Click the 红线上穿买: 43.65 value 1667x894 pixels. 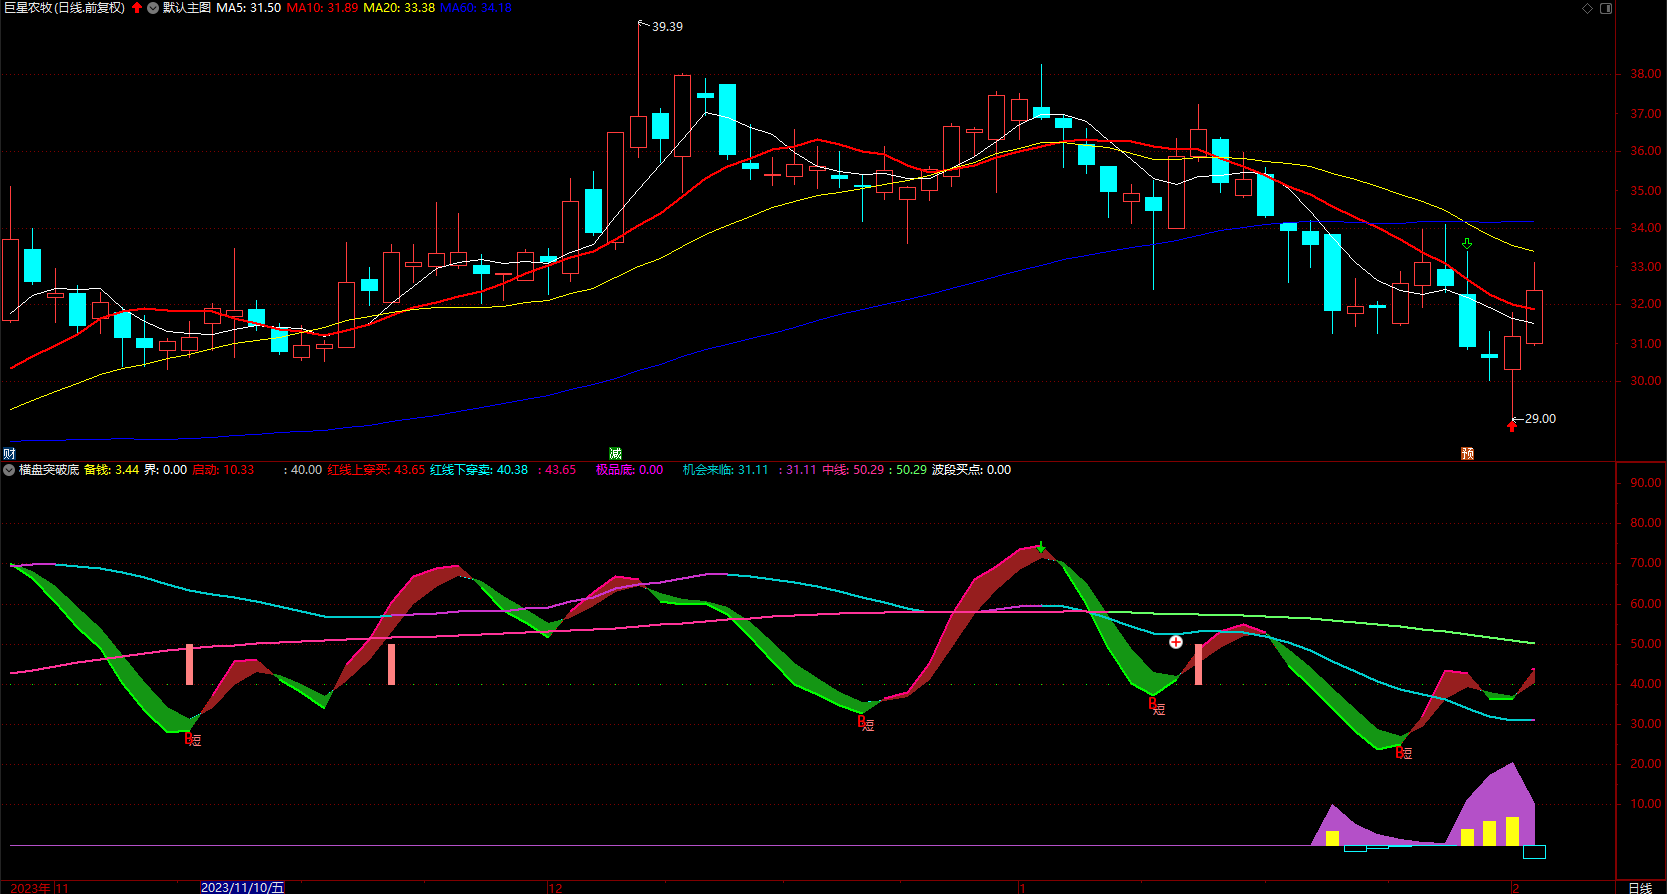click(376, 470)
